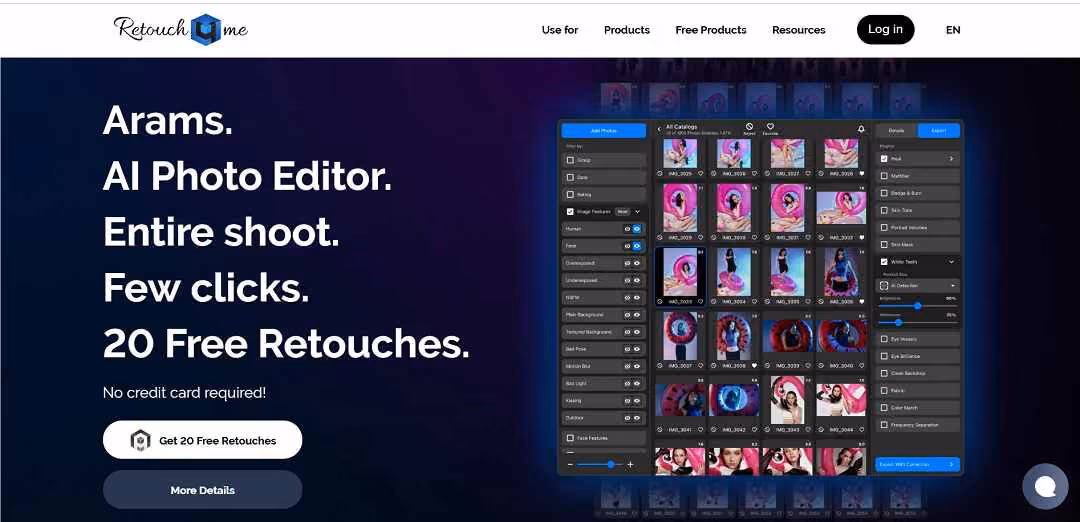Click the More Details button

pos(202,490)
